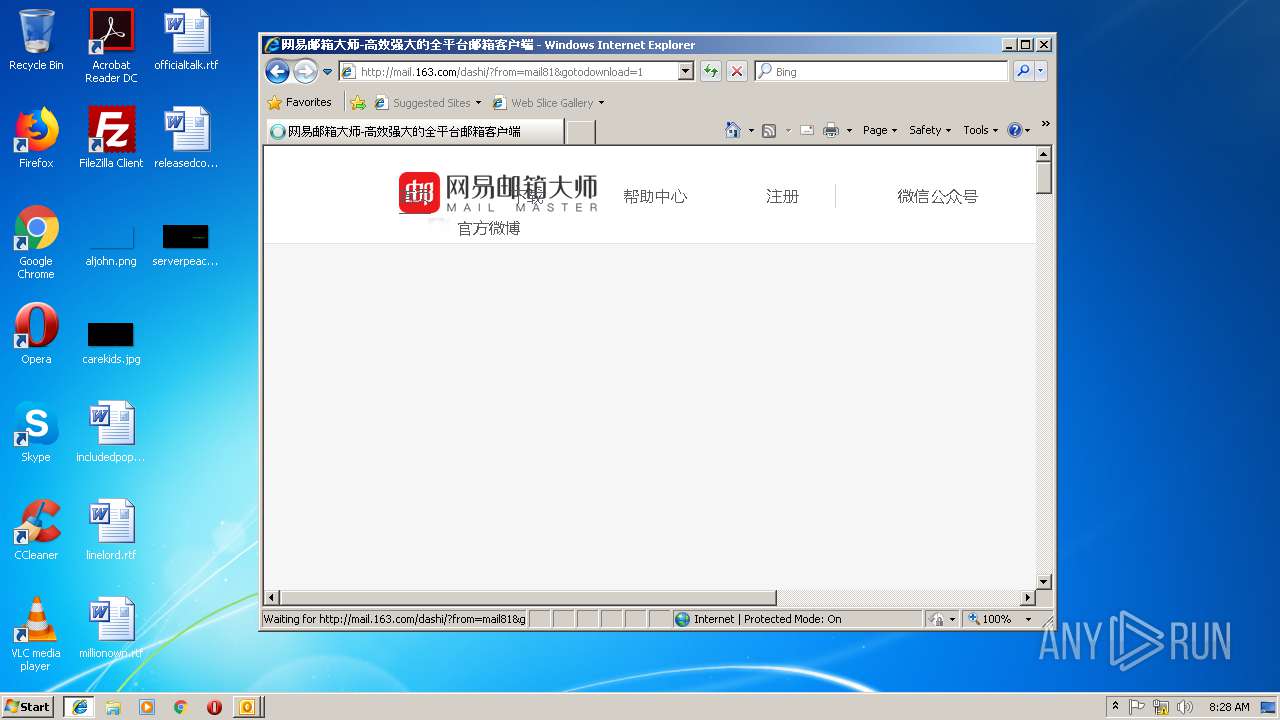Open a new blank tab
This screenshot has width=1280, height=720.
pos(581,132)
